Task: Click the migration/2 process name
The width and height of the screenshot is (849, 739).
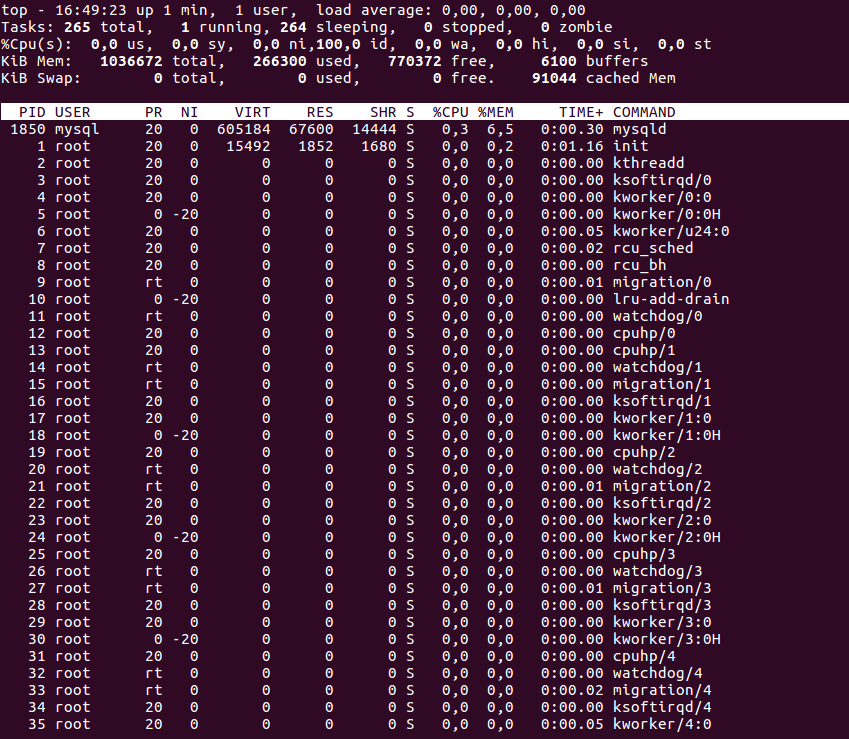Action: coord(662,486)
